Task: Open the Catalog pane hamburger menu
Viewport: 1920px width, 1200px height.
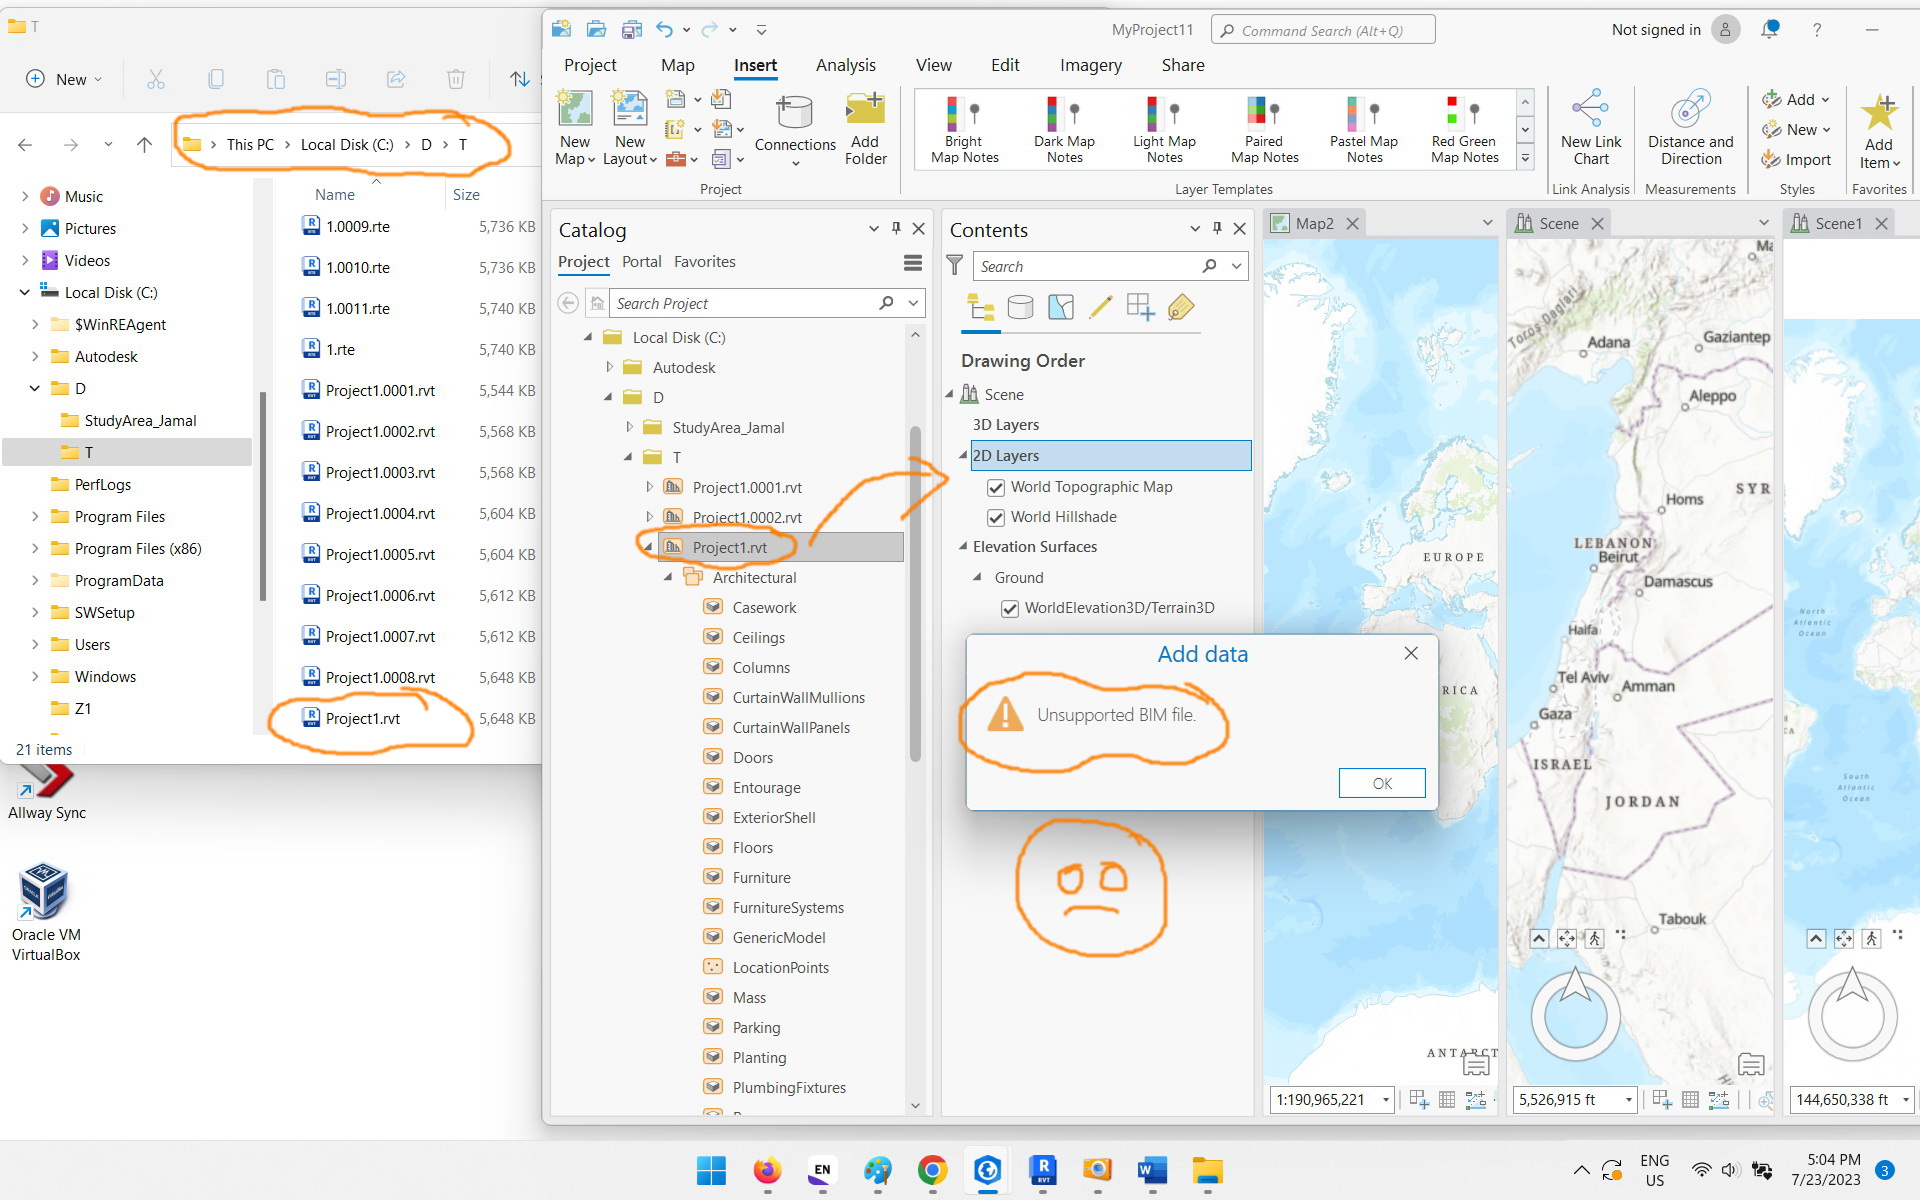Action: (912, 263)
